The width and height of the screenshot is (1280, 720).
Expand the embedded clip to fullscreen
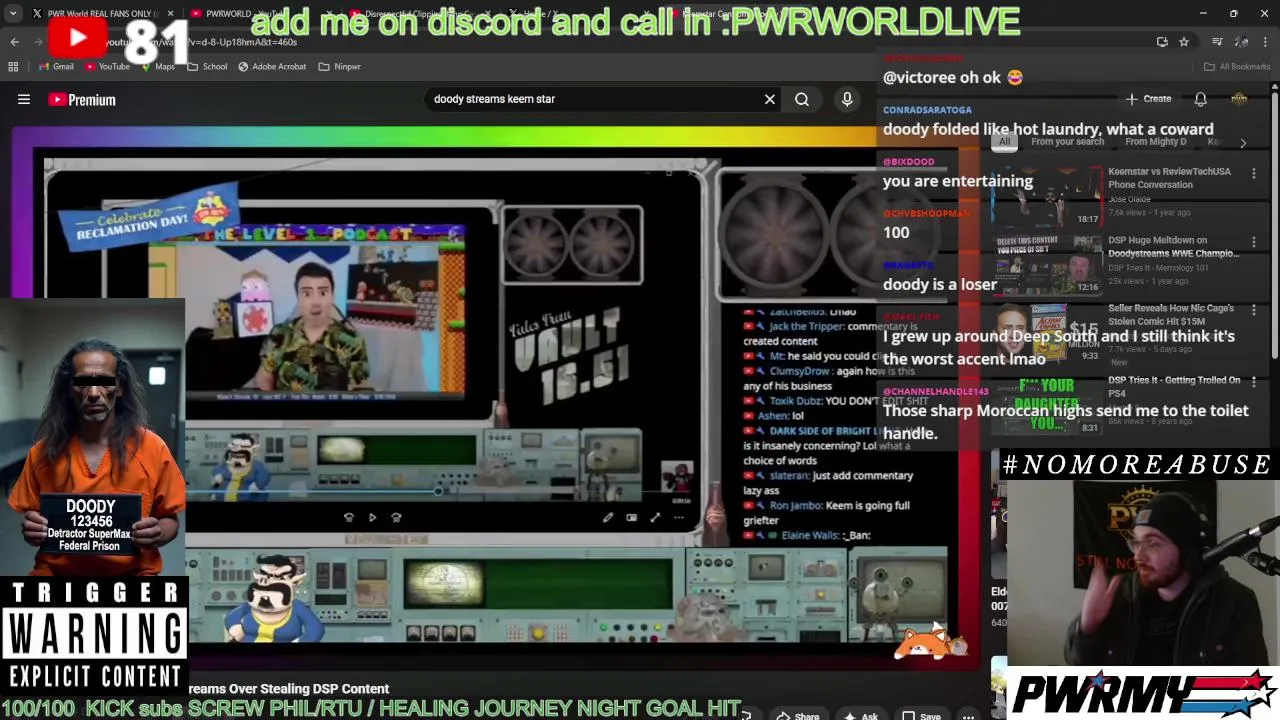coord(655,517)
